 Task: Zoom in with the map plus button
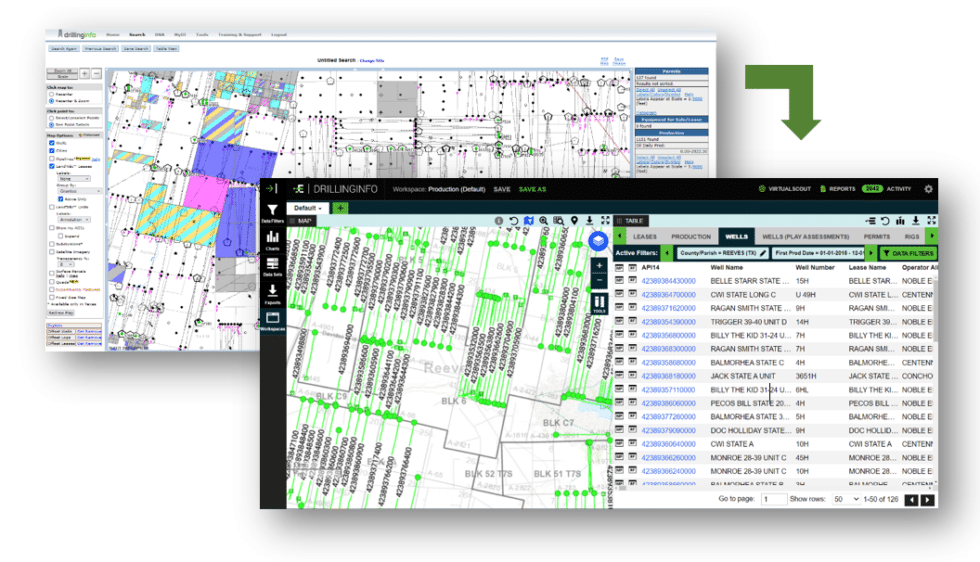(598, 266)
